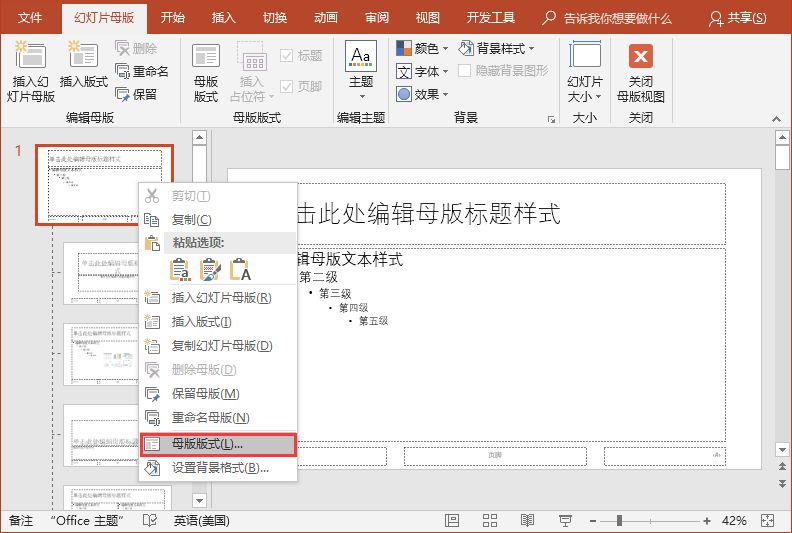Start Slide Show icon in status bar
The width and height of the screenshot is (792, 533).
point(565,520)
